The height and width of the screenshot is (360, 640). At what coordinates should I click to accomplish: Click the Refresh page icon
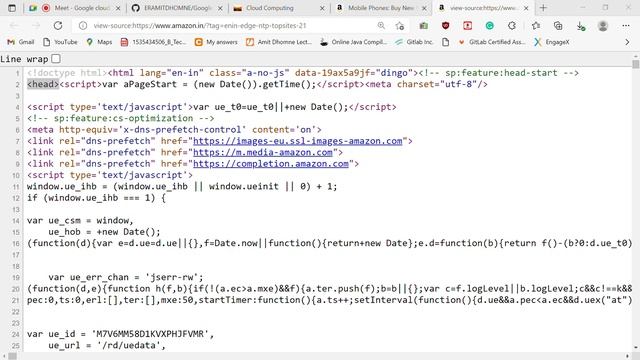(58, 25)
